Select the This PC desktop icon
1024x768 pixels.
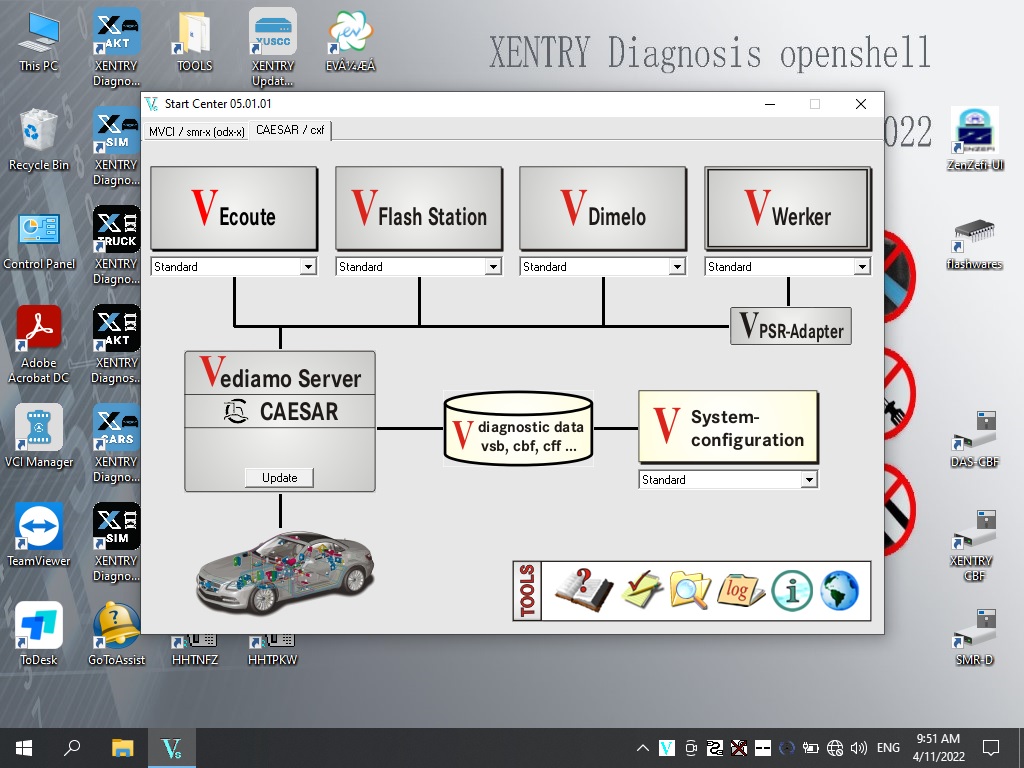click(39, 42)
